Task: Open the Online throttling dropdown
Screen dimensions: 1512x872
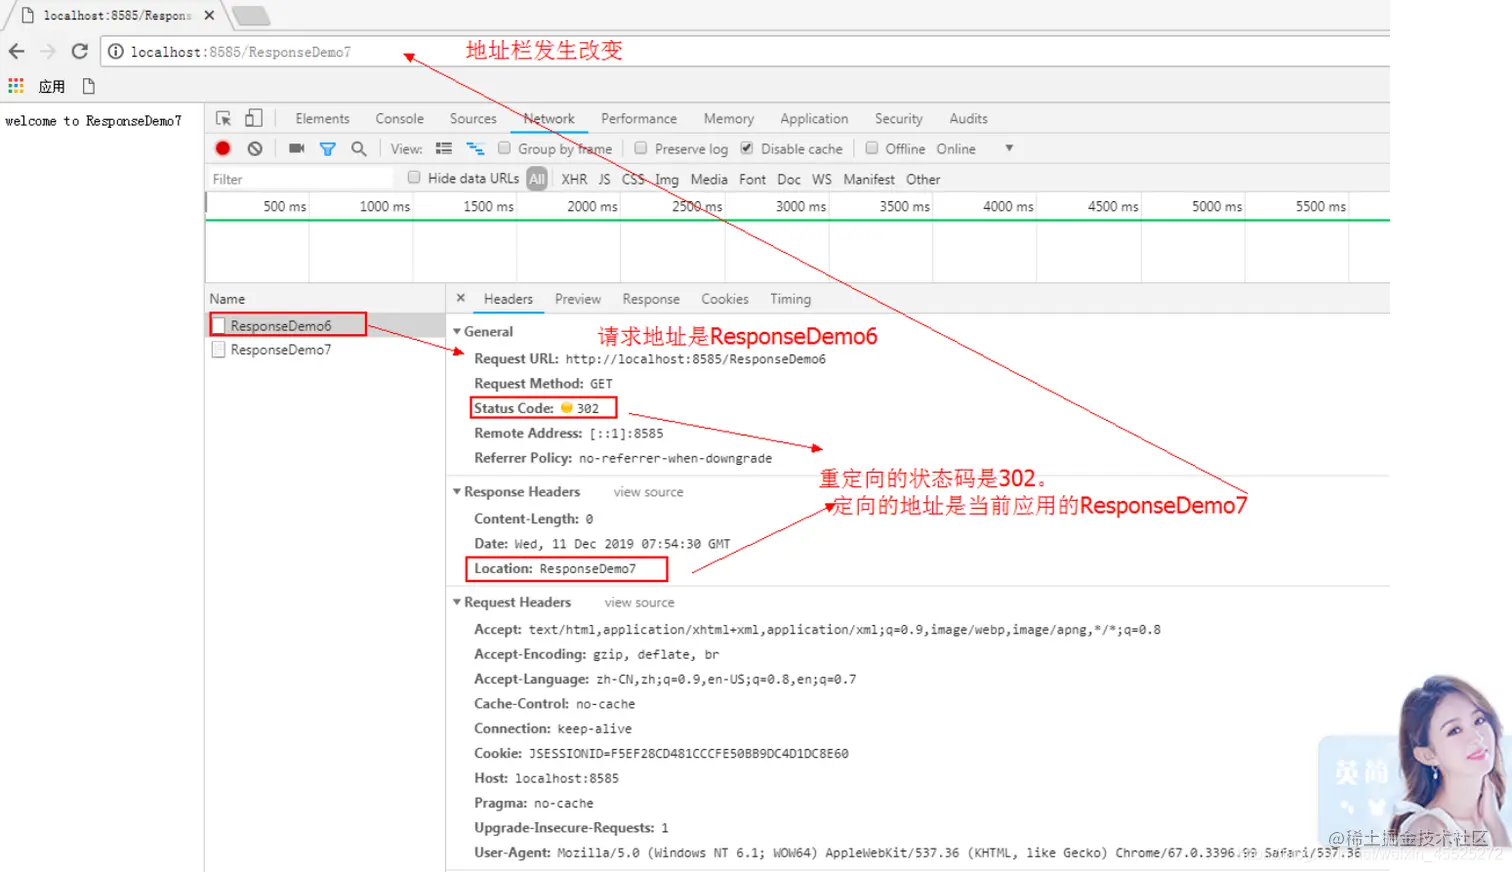Action: (x=975, y=148)
